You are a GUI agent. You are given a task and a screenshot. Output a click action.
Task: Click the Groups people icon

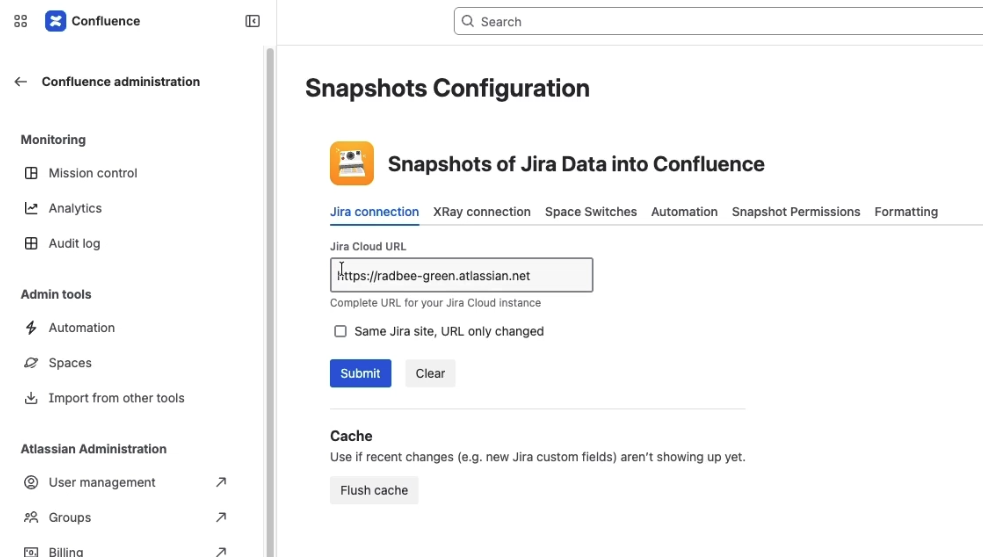coord(31,517)
